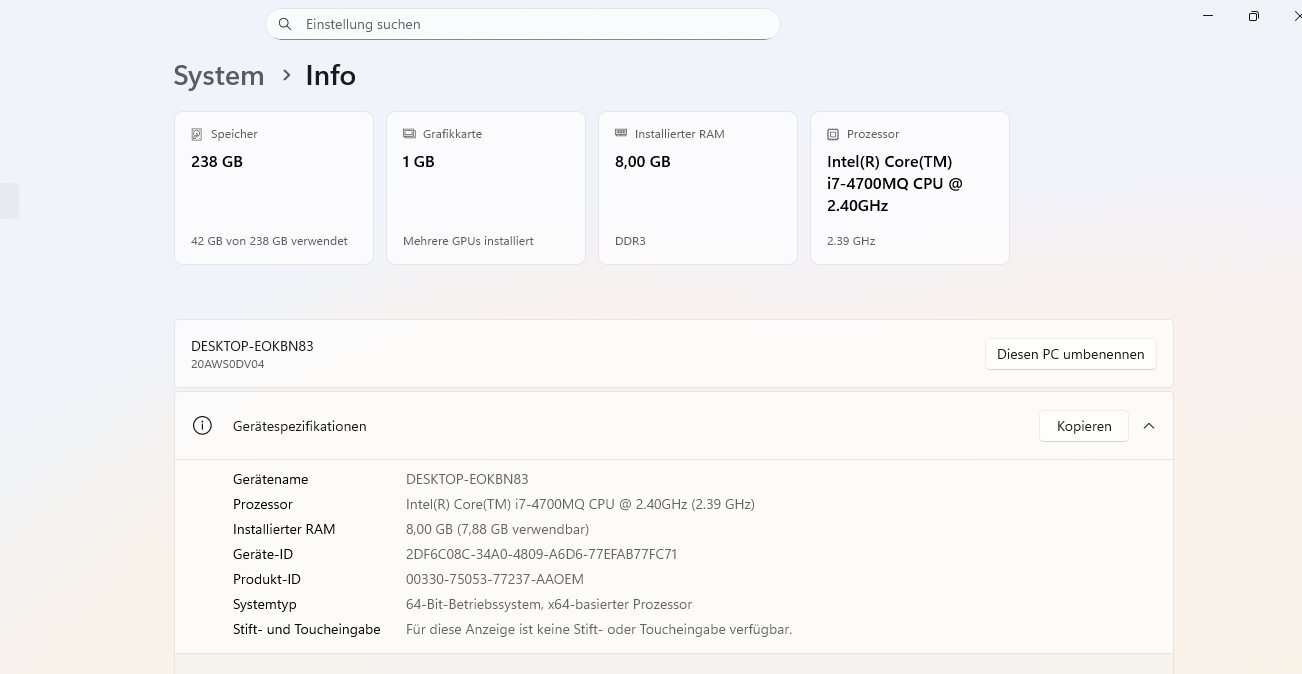This screenshot has width=1302, height=674.
Task: Copy device specifications with Kopieren
Action: coord(1084,426)
